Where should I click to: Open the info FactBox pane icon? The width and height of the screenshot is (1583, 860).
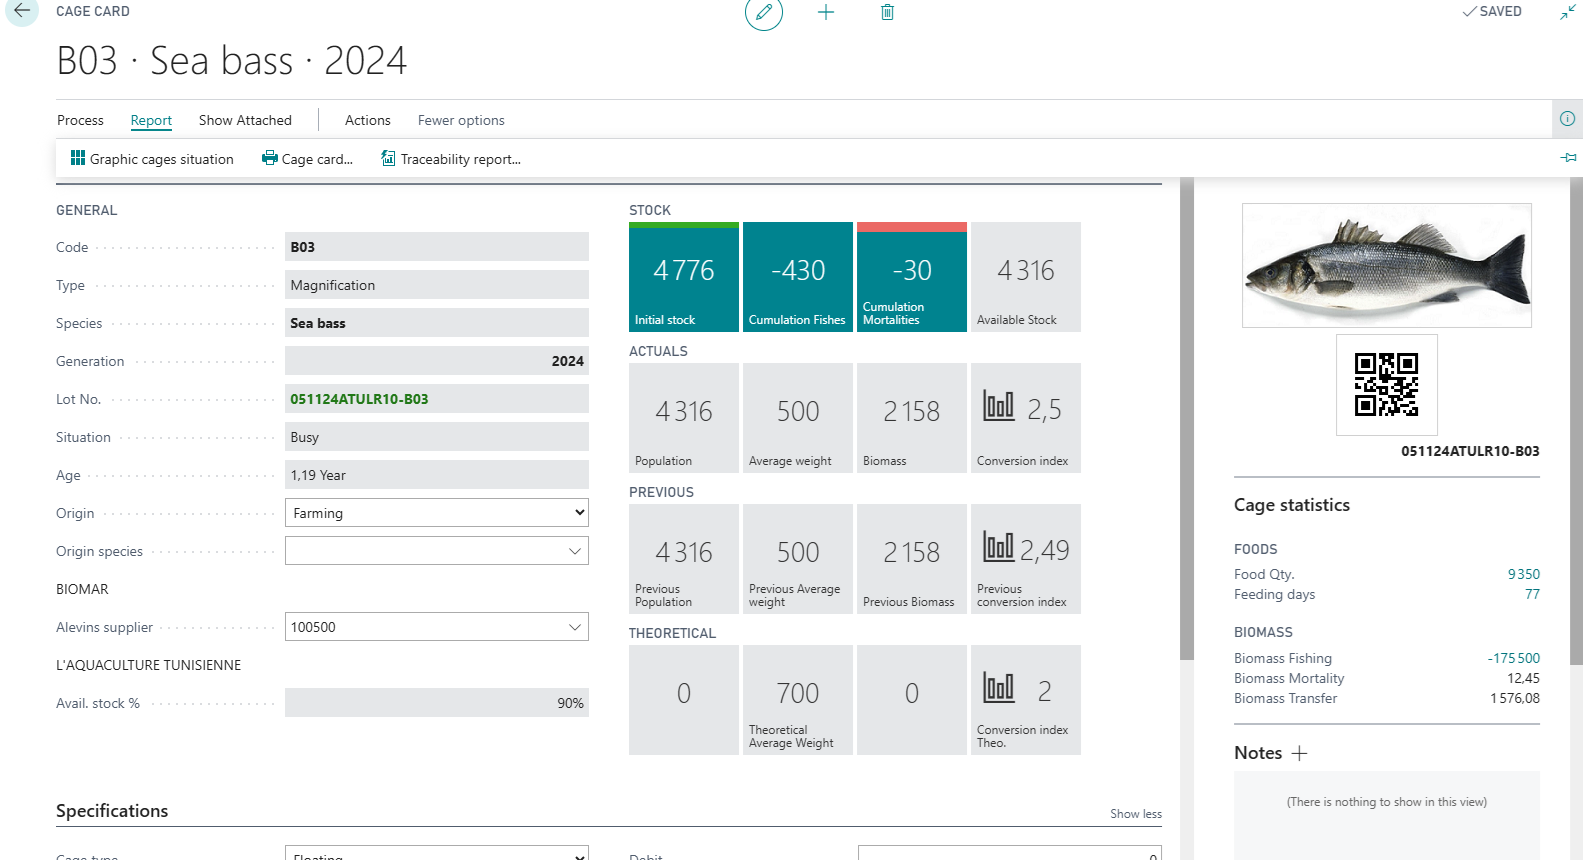(x=1567, y=119)
